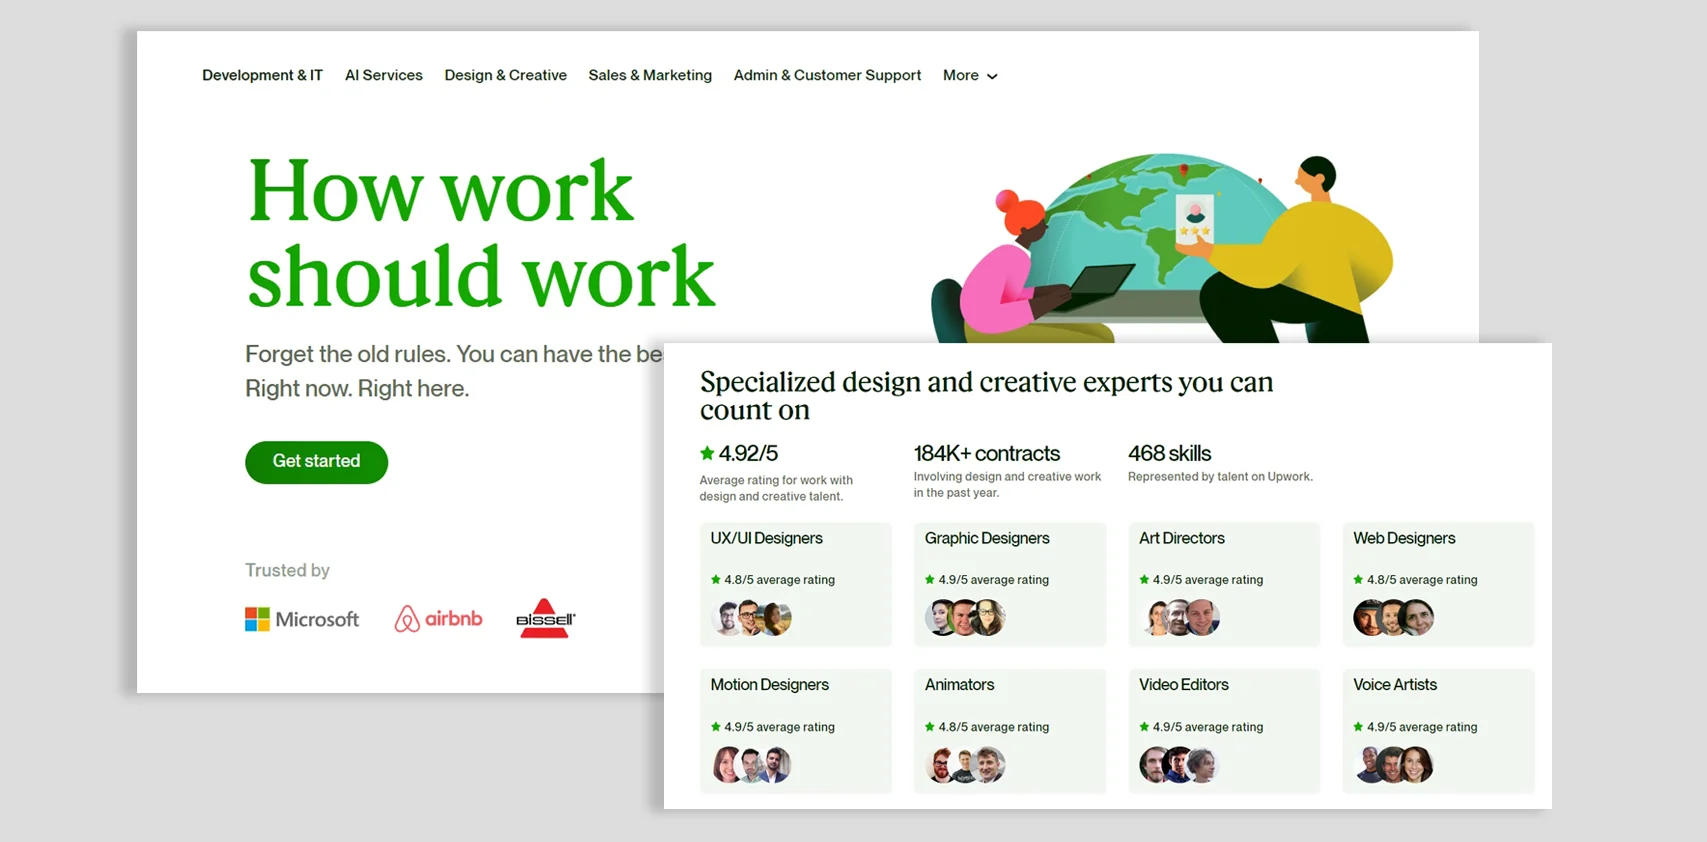Image resolution: width=1707 pixels, height=842 pixels.
Task: Select Design & Creative in navigation
Action: (505, 76)
